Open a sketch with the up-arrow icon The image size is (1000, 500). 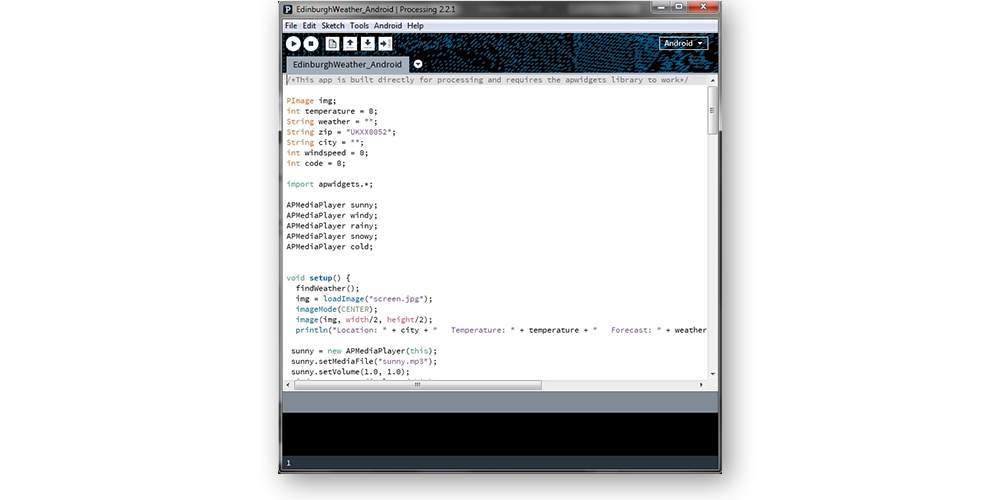click(x=350, y=43)
